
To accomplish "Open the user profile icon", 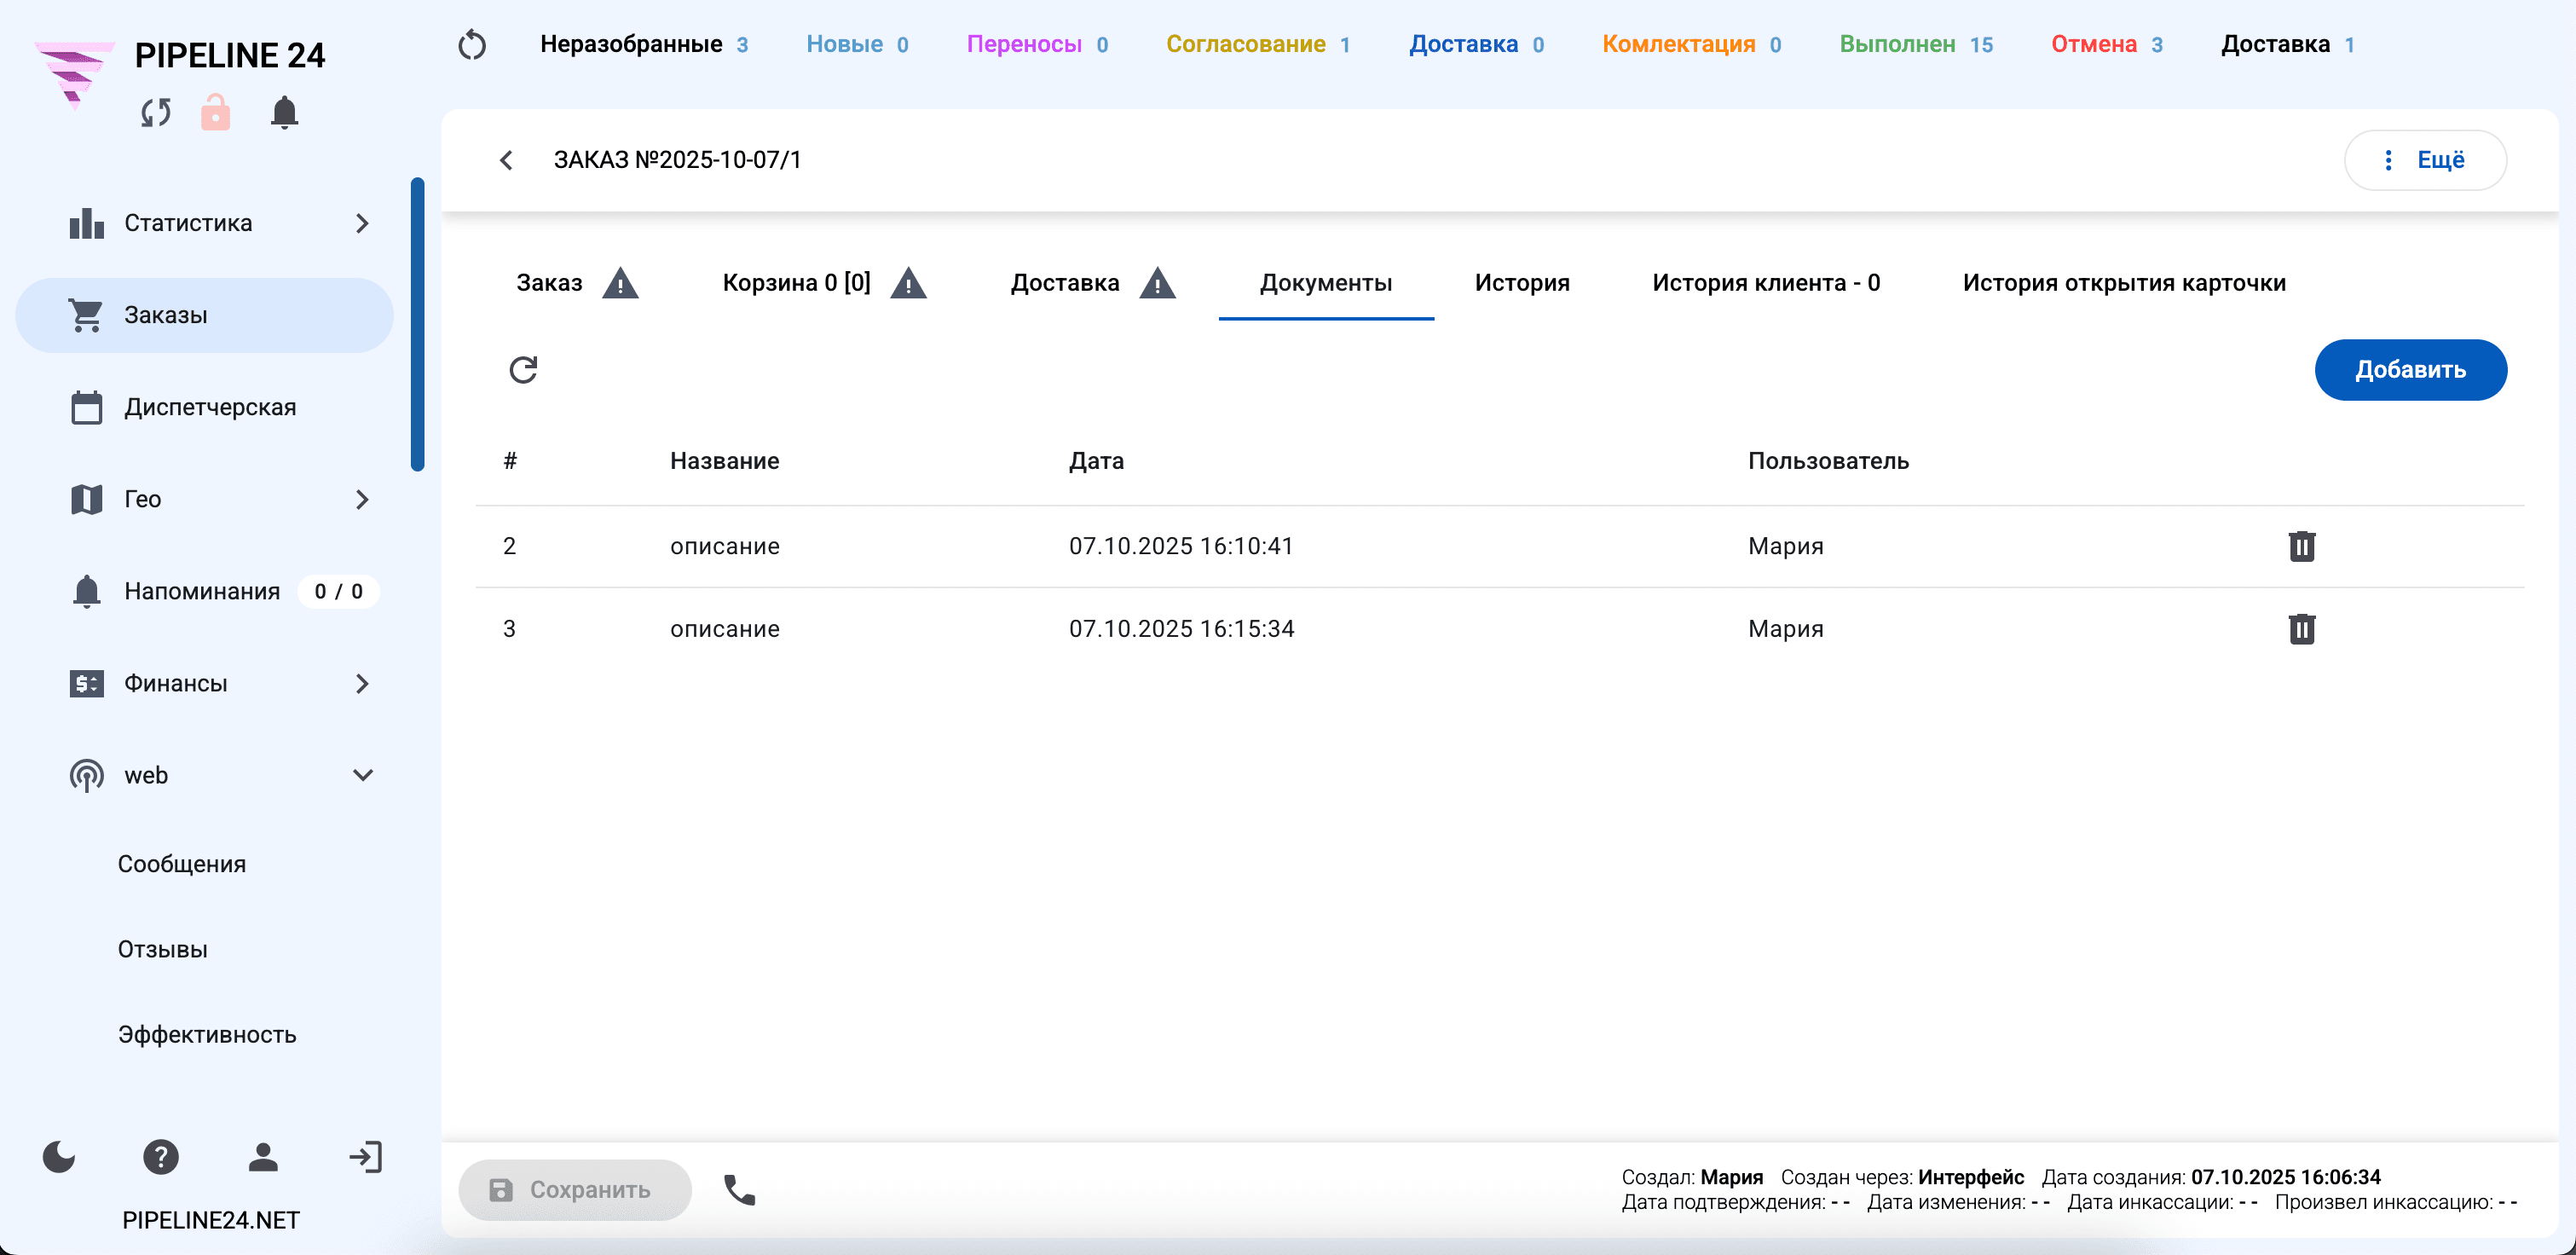I will [263, 1157].
